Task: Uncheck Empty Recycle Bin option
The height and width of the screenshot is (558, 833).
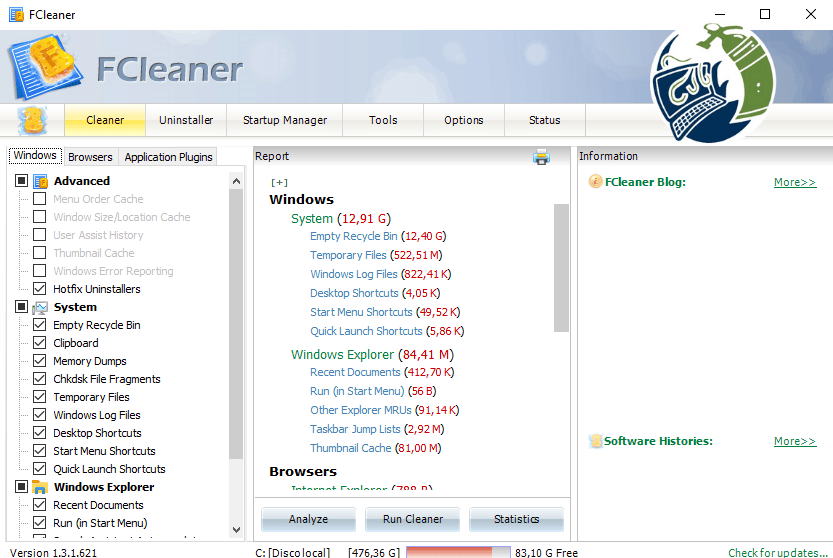Action: pos(39,325)
